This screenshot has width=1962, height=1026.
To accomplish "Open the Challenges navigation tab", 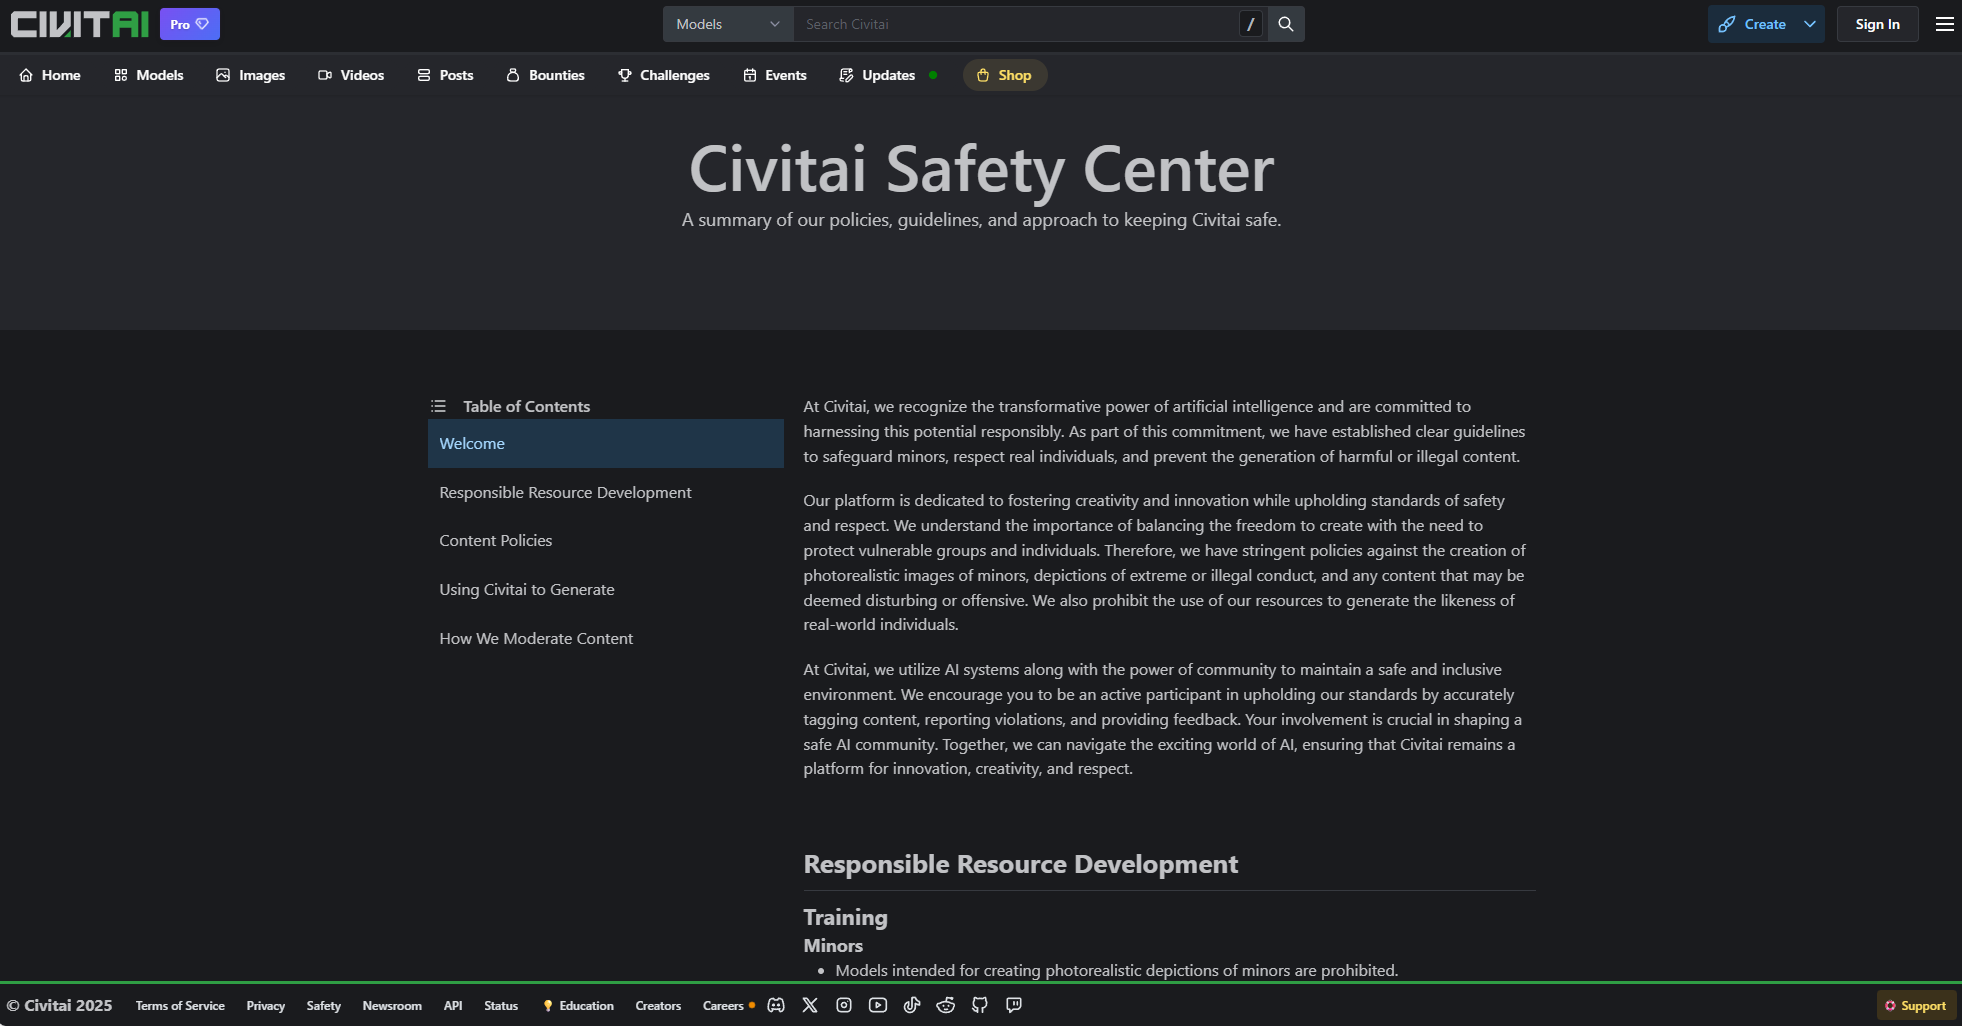I will (664, 75).
